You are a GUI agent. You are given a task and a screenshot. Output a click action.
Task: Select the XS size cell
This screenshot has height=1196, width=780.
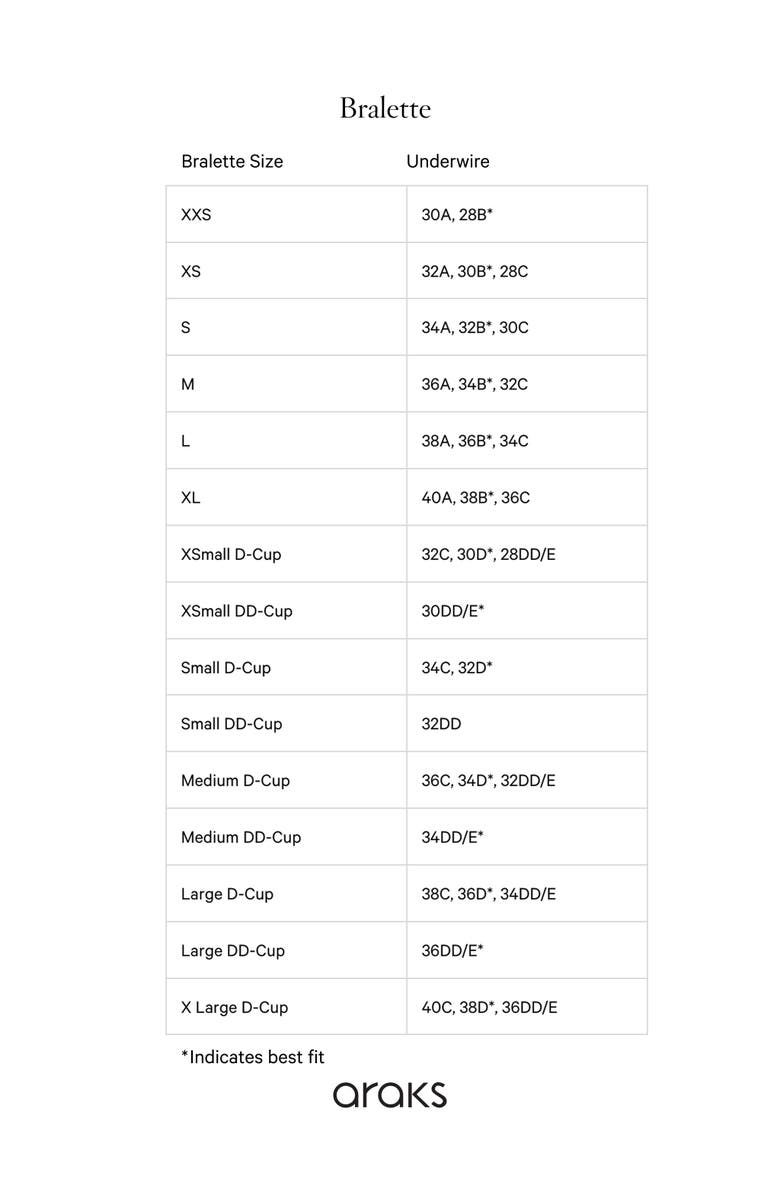191,271
